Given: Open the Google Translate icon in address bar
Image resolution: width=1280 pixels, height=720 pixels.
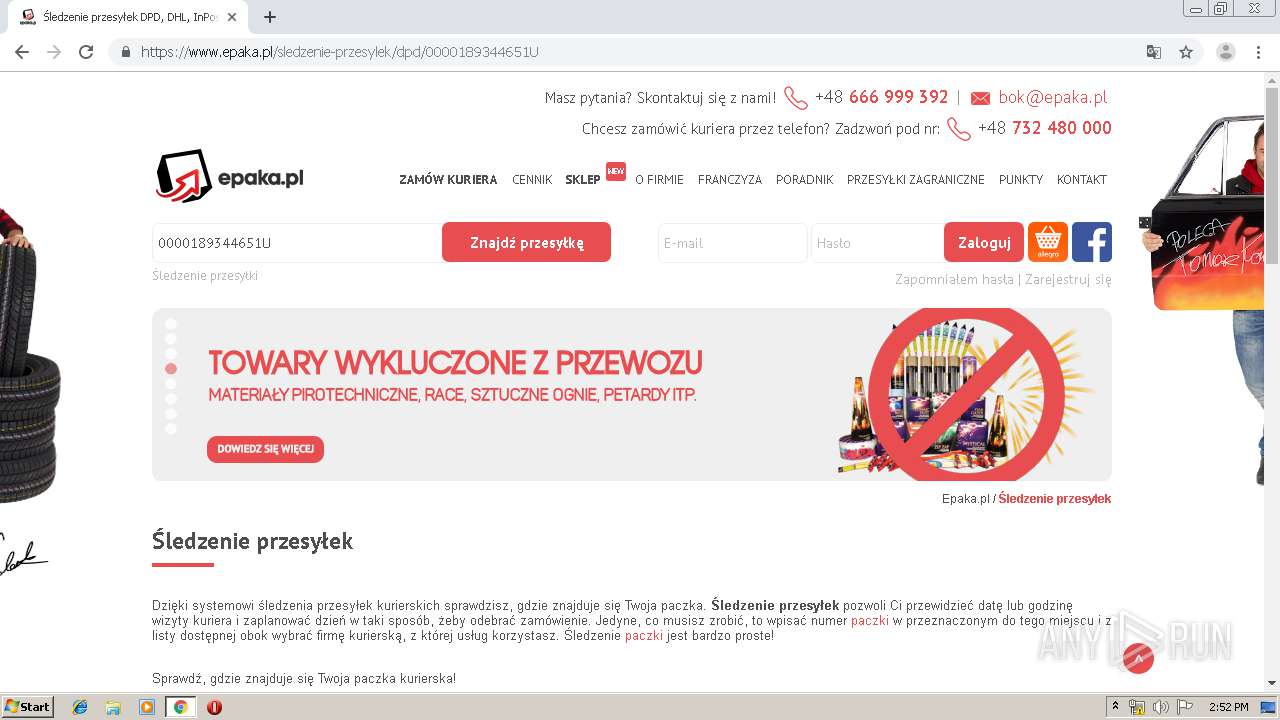Looking at the screenshot, I should tap(1154, 52).
